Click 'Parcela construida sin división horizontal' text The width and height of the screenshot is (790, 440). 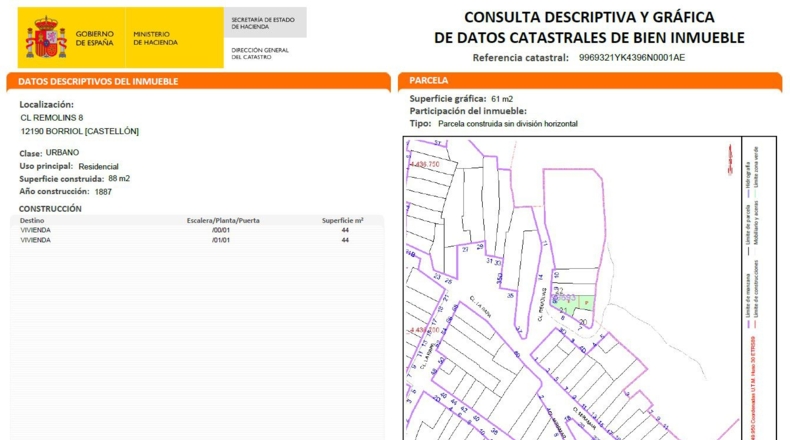pos(508,123)
